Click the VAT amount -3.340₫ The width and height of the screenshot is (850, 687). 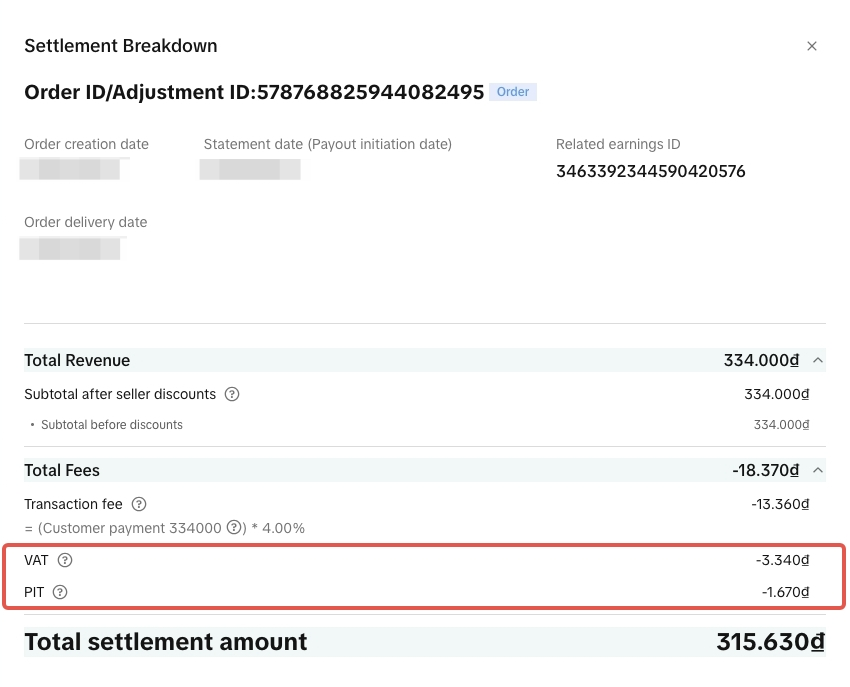[x=782, y=560]
